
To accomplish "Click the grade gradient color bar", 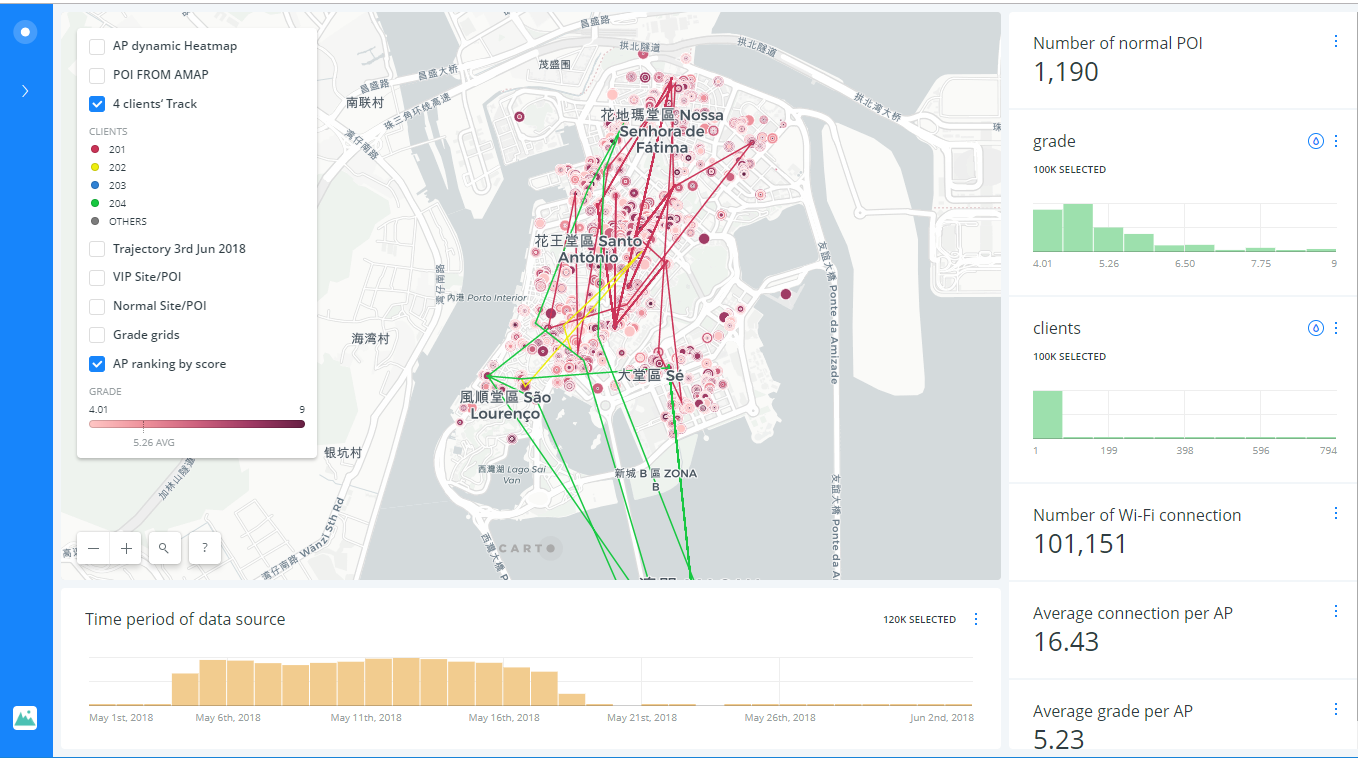I will pyautogui.click(x=197, y=424).
